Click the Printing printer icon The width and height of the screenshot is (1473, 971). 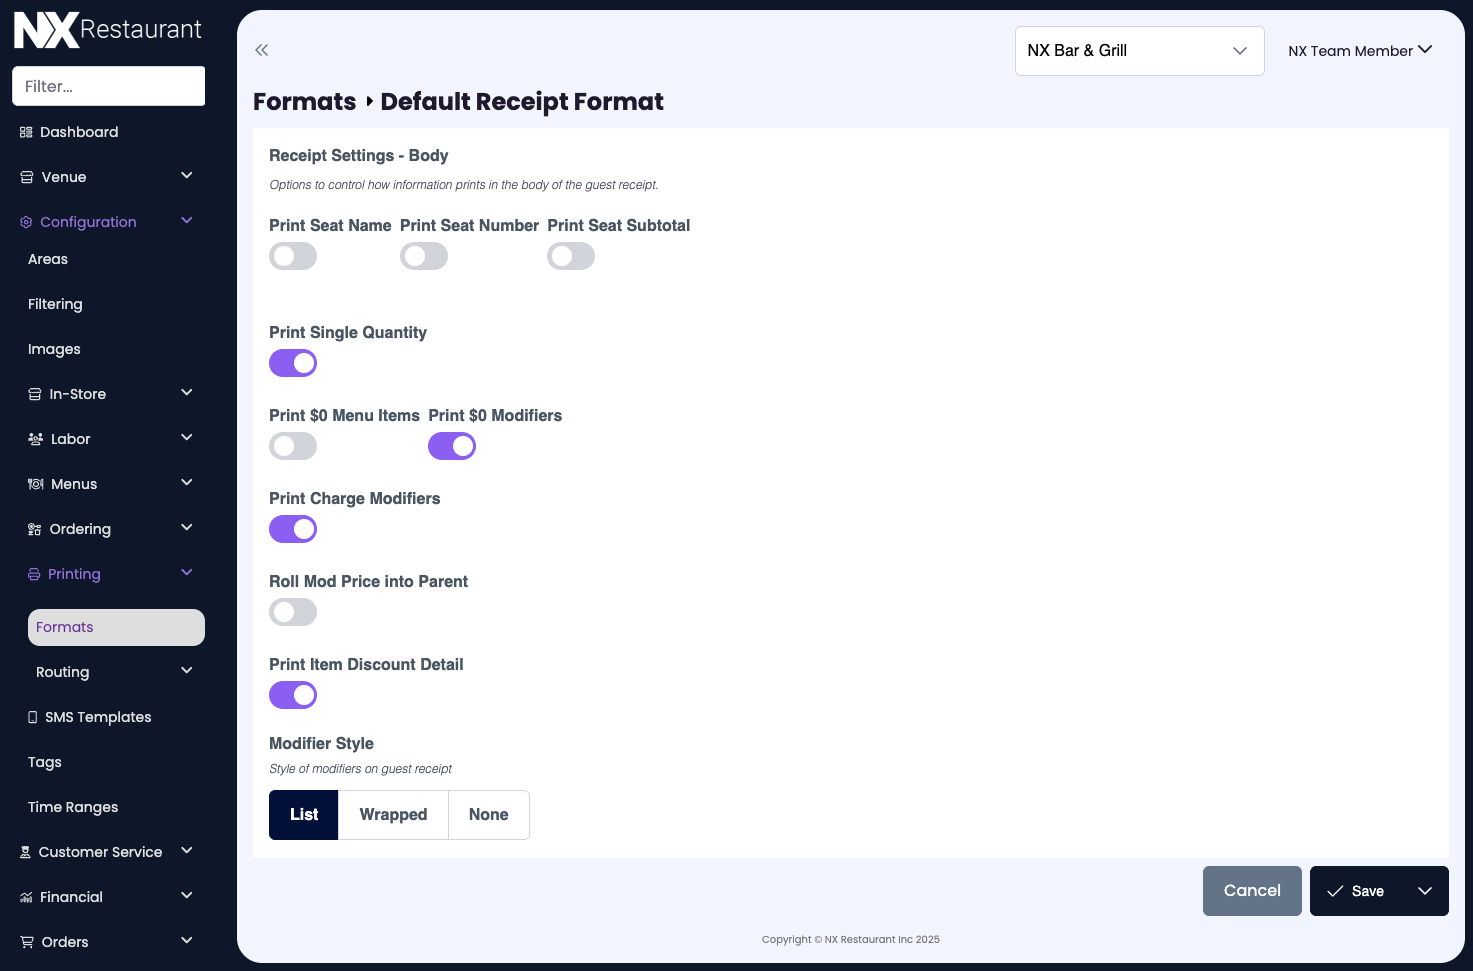pos(35,573)
